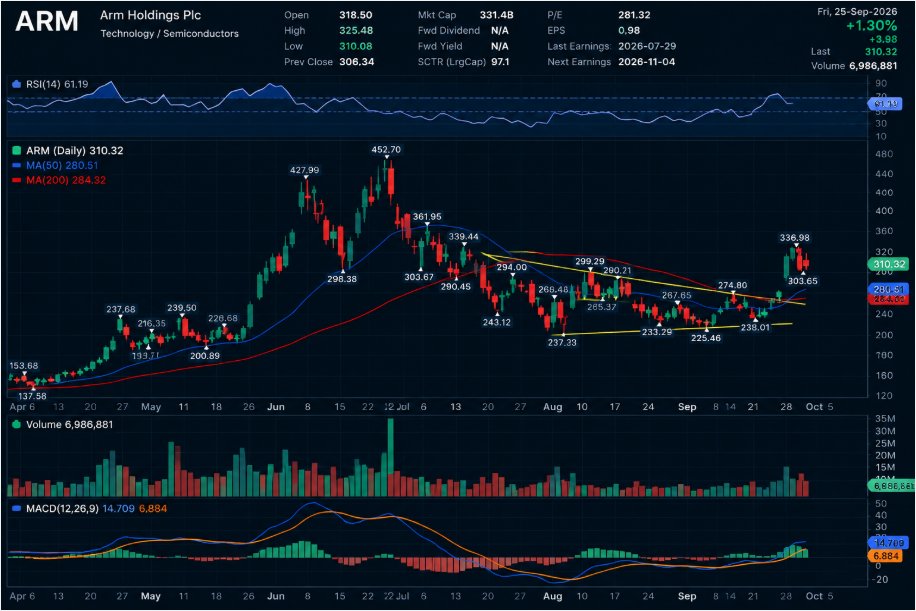Click the green ARM (Daily) legend square

click(x=16, y=151)
